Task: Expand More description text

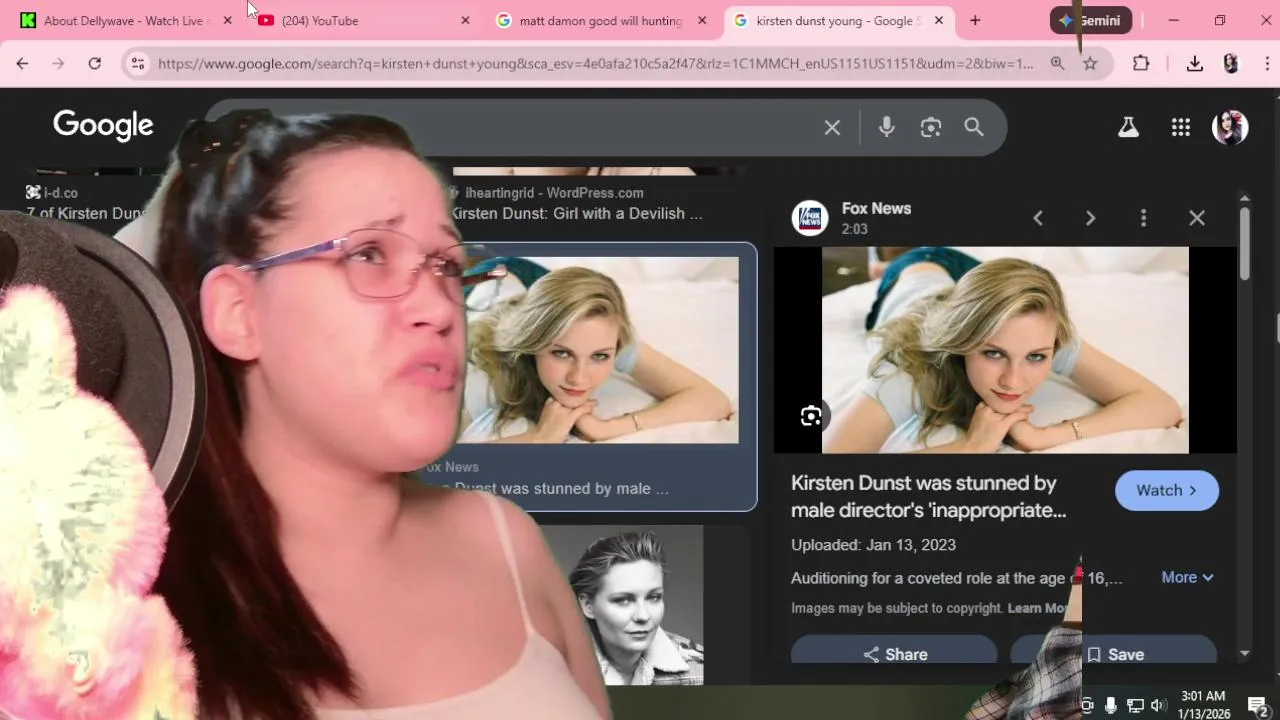Action: point(1187,577)
